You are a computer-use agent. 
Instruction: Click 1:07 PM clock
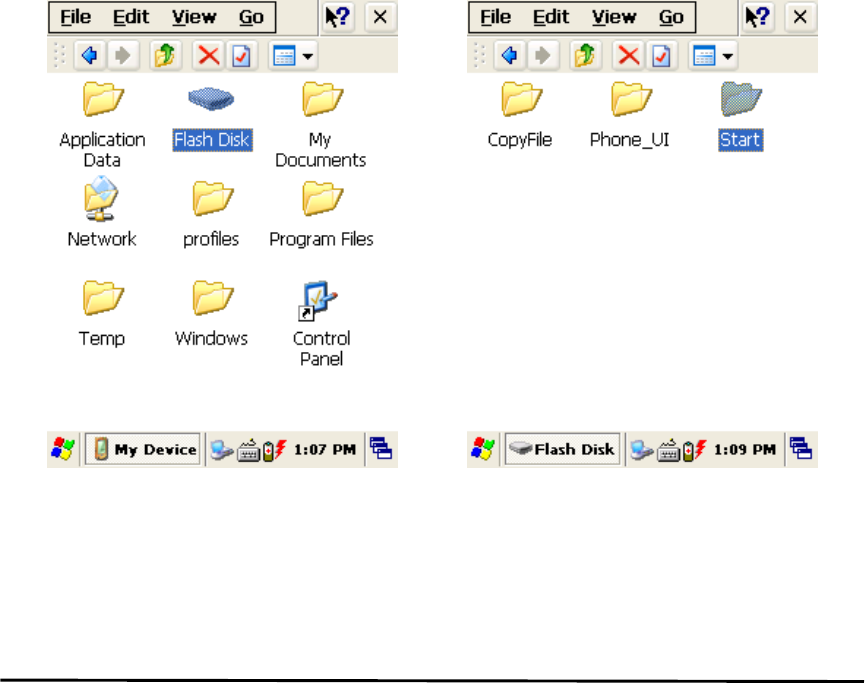coord(324,450)
